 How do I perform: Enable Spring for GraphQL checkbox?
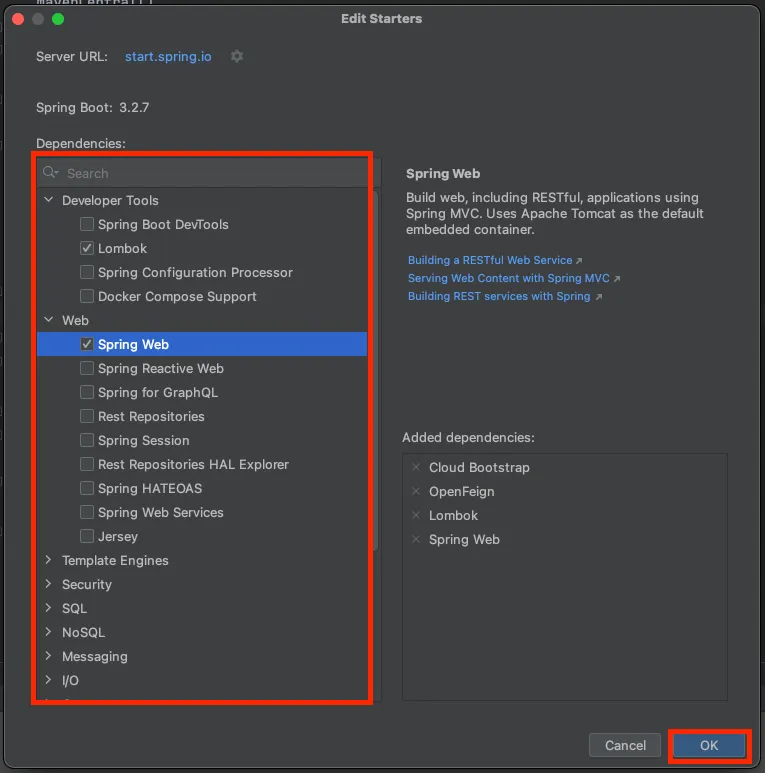pos(87,392)
